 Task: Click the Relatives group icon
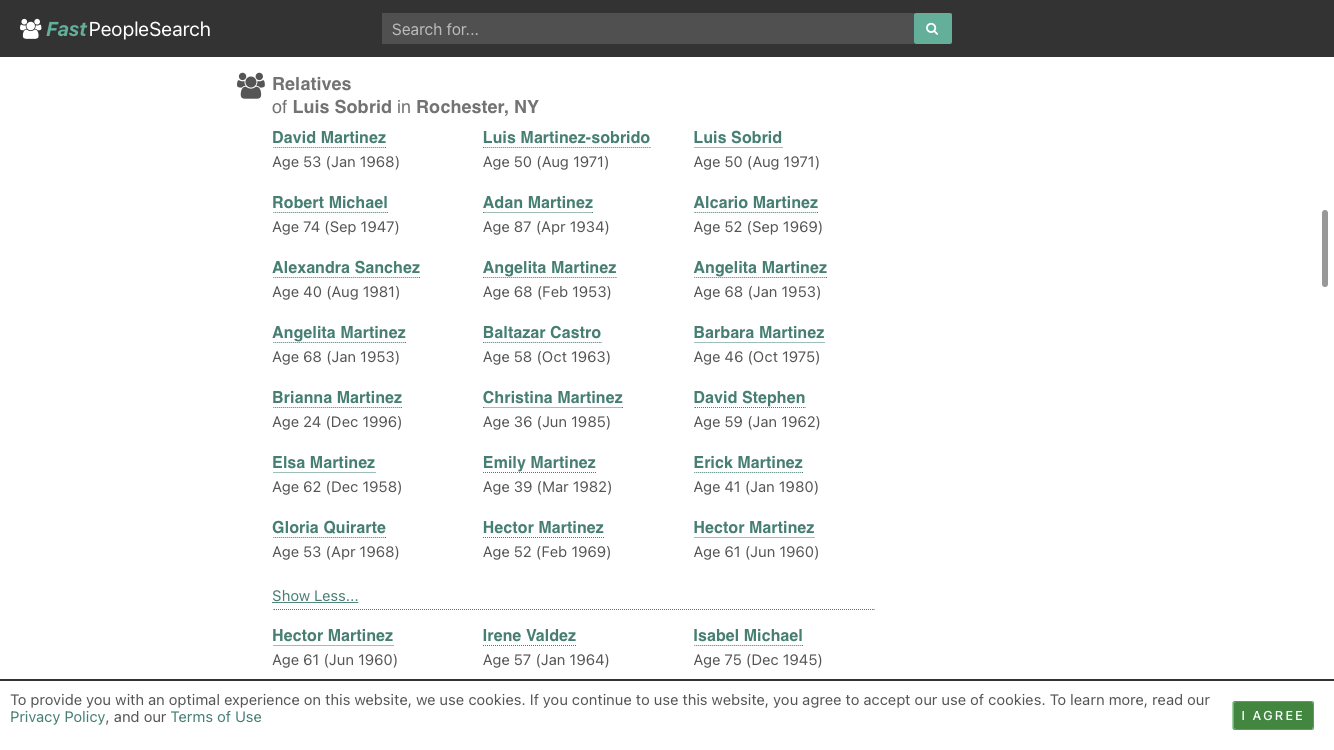(x=251, y=86)
